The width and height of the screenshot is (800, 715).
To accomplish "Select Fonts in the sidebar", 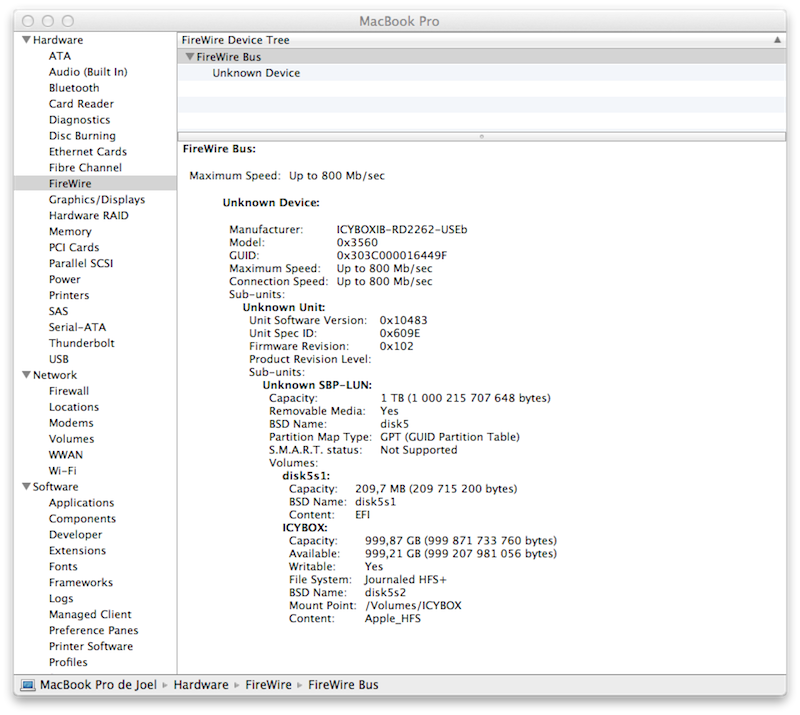I will pyautogui.click(x=63, y=566).
